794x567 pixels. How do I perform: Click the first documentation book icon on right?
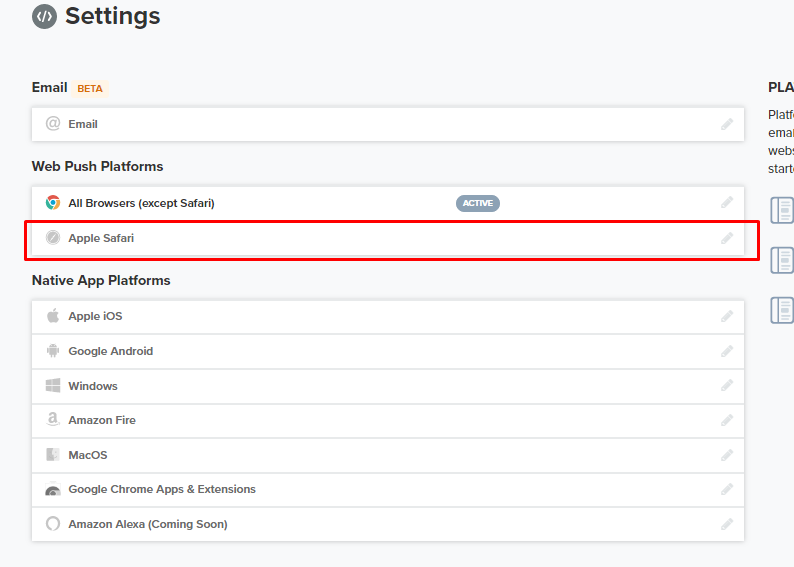tap(782, 210)
